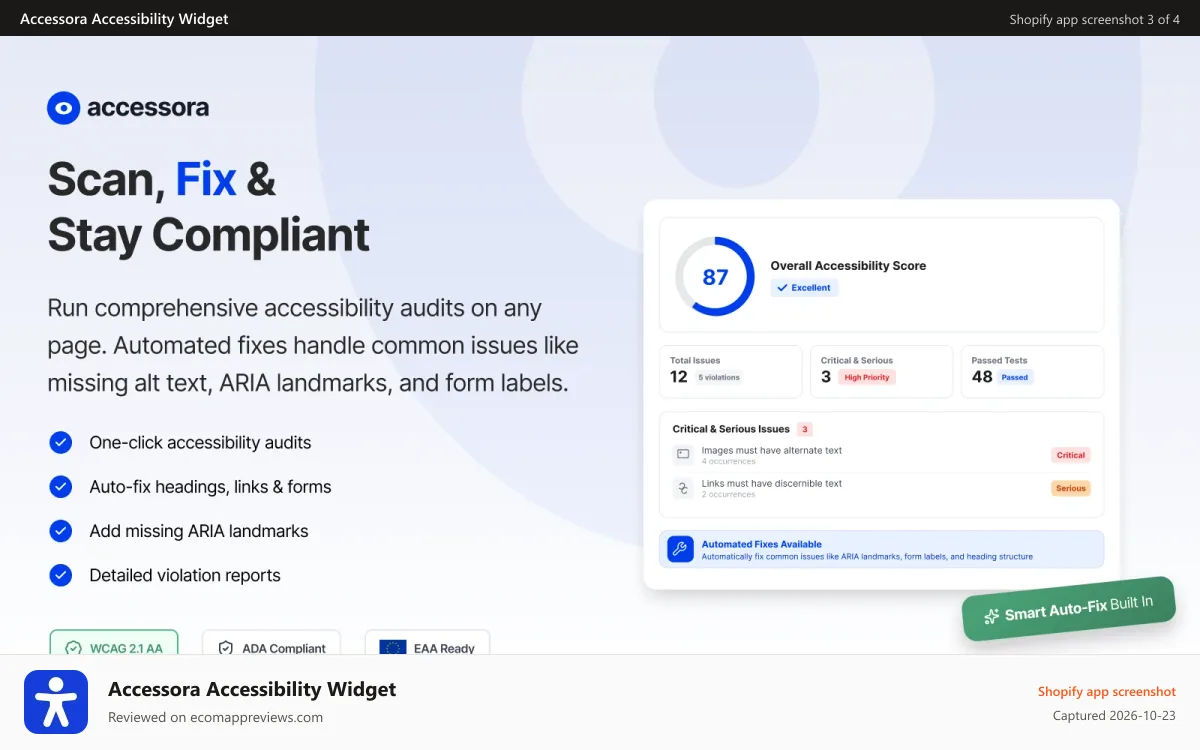1200x750 pixels.
Task: Click checkmark next to Add missing ARIA landmarks
Action: (61, 530)
